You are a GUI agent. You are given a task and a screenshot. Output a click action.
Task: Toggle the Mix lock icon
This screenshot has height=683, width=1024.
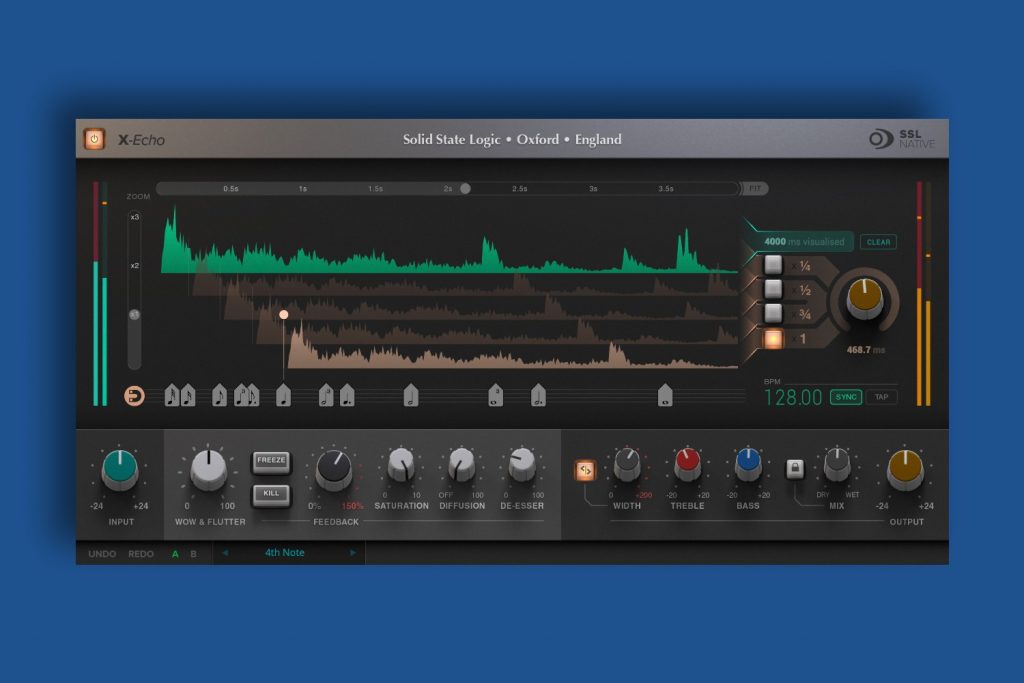794,468
